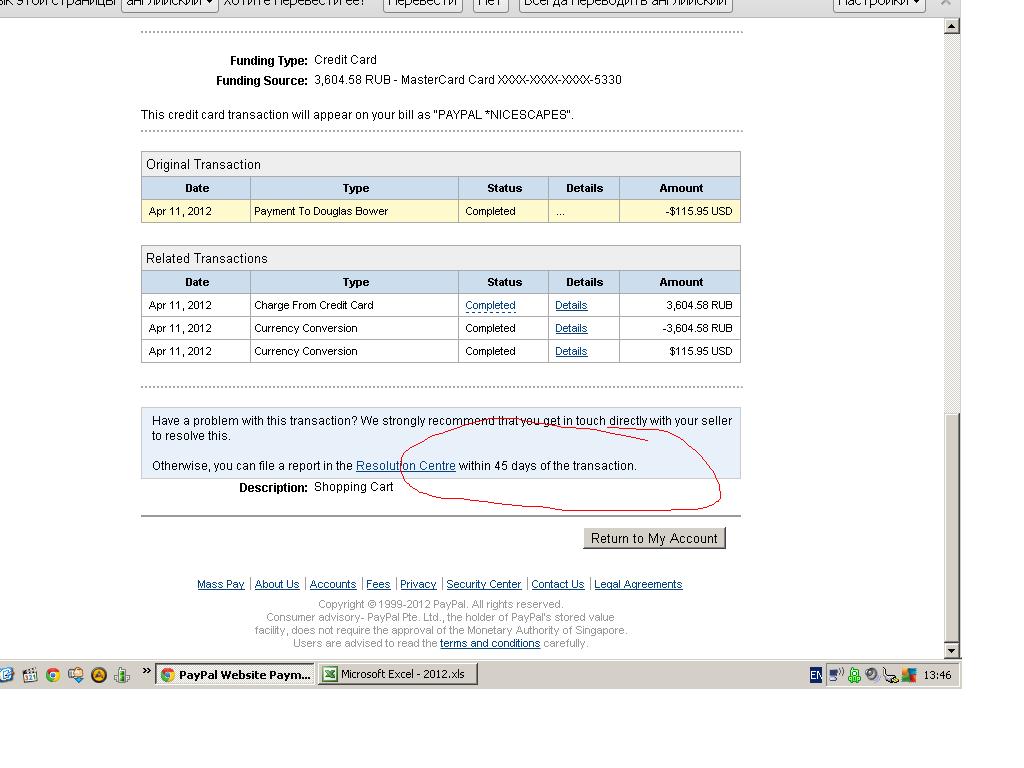Open the Security Center footer link
This screenshot has height=768, width=1024.
pyautogui.click(x=483, y=584)
